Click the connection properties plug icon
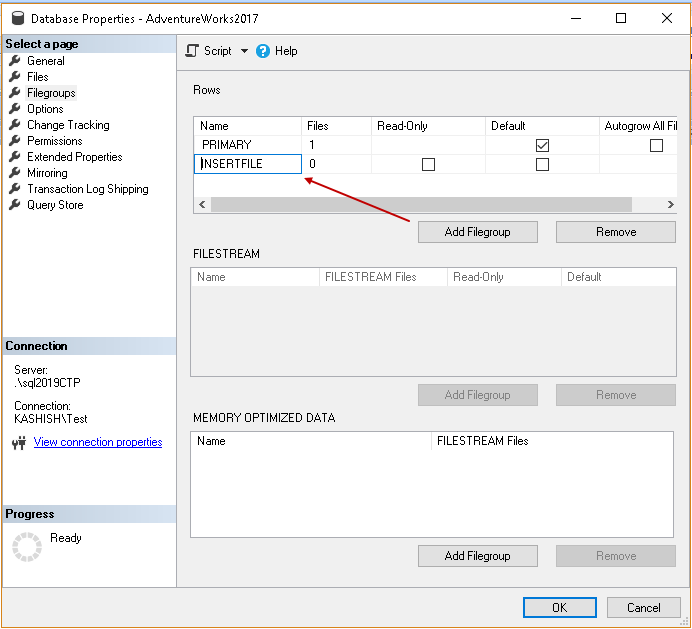 click(19, 443)
